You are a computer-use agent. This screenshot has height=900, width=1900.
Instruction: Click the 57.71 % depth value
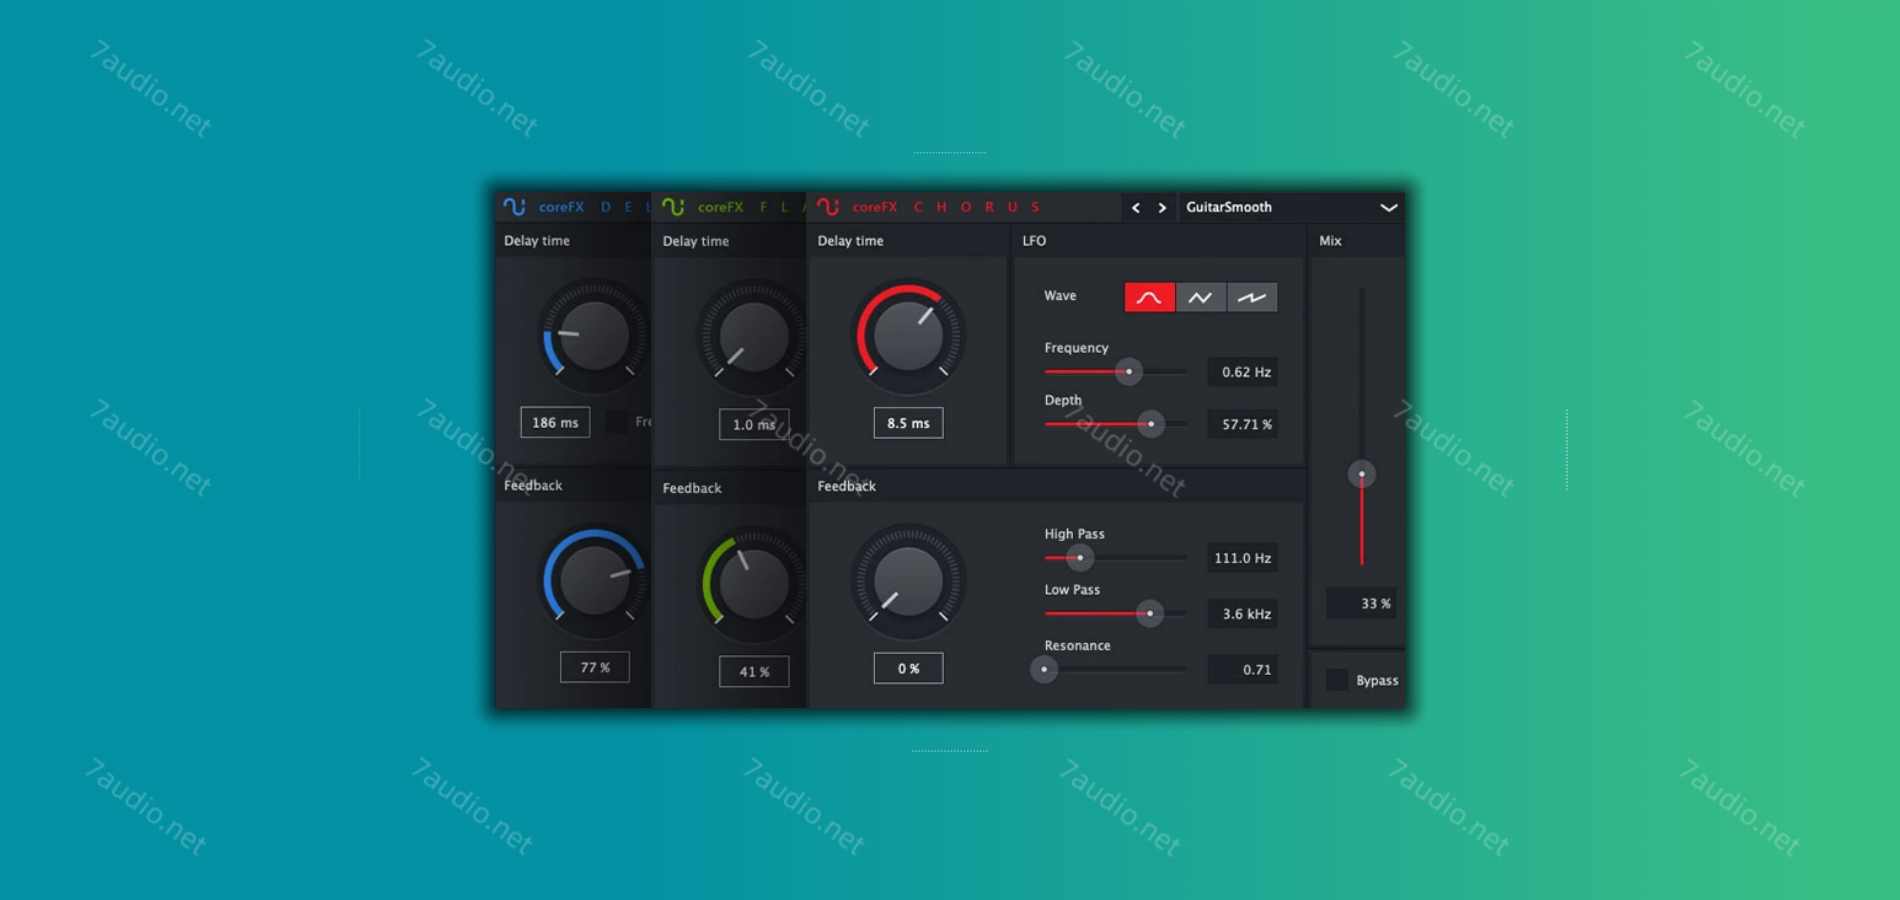point(1243,424)
